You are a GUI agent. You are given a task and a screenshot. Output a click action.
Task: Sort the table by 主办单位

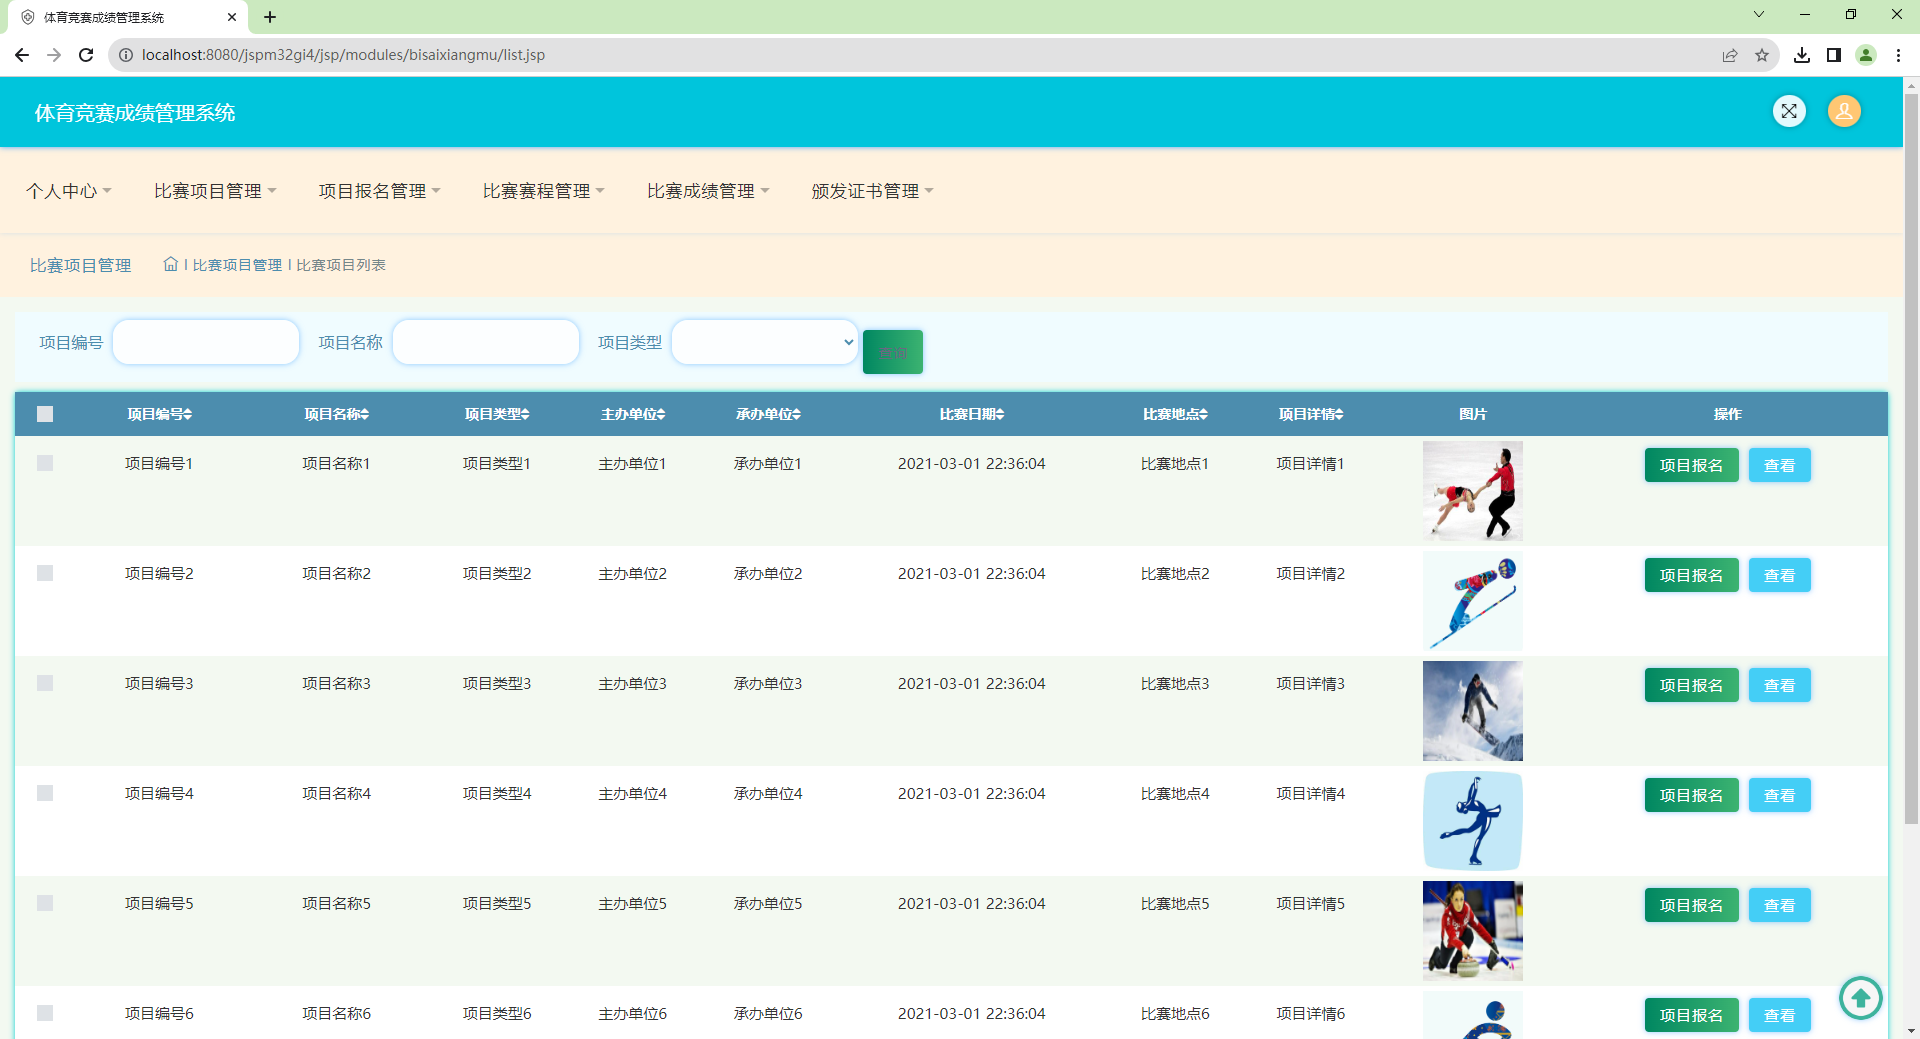pyautogui.click(x=633, y=414)
